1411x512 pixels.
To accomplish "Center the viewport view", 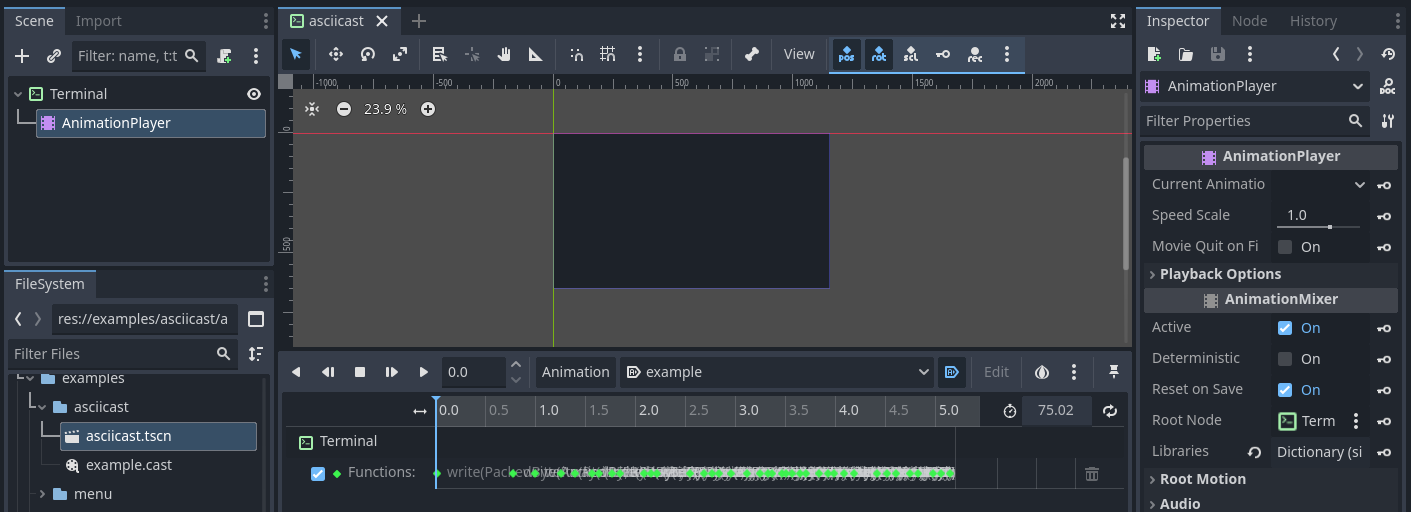I will 312,109.
